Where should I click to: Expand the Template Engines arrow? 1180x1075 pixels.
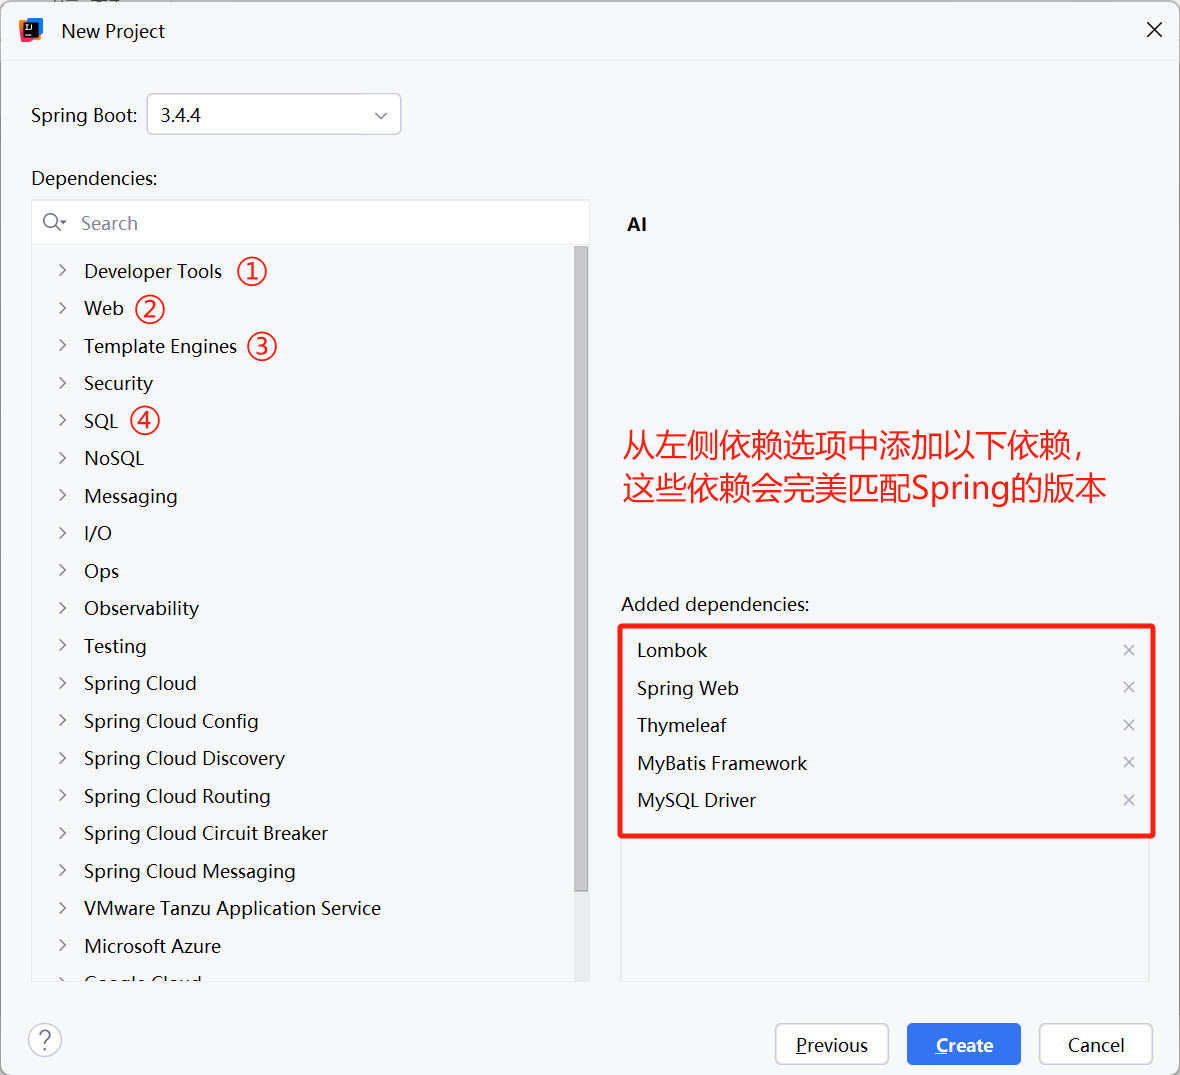click(62, 346)
